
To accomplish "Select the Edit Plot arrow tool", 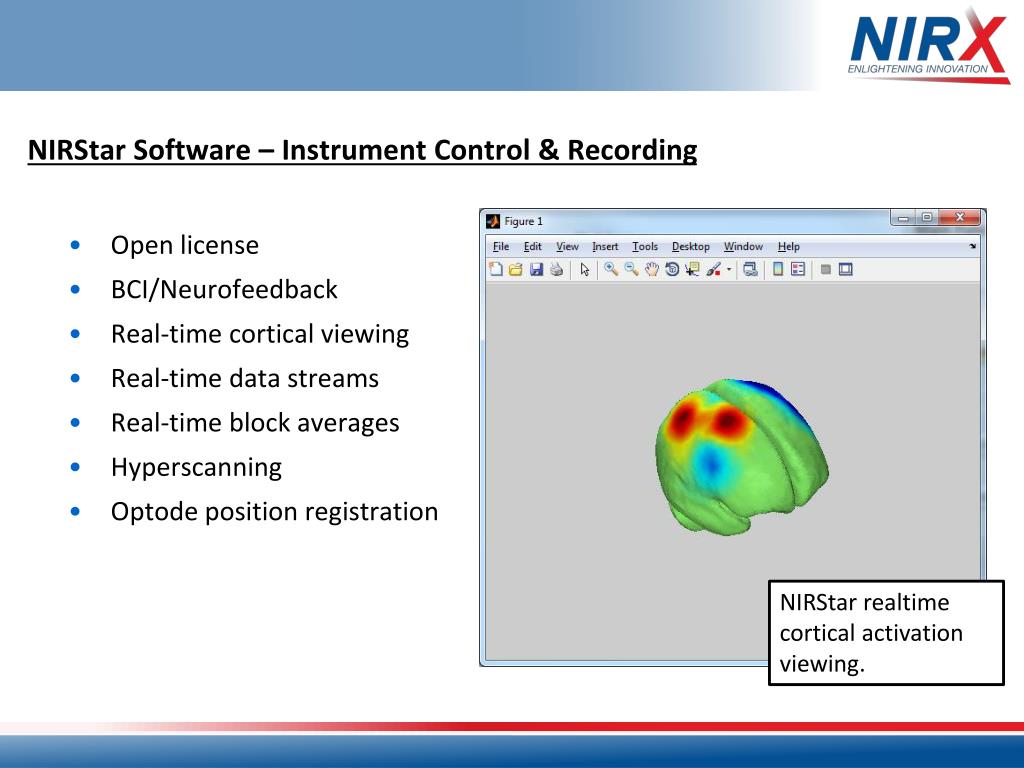I will pyautogui.click(x=584, y=269).
